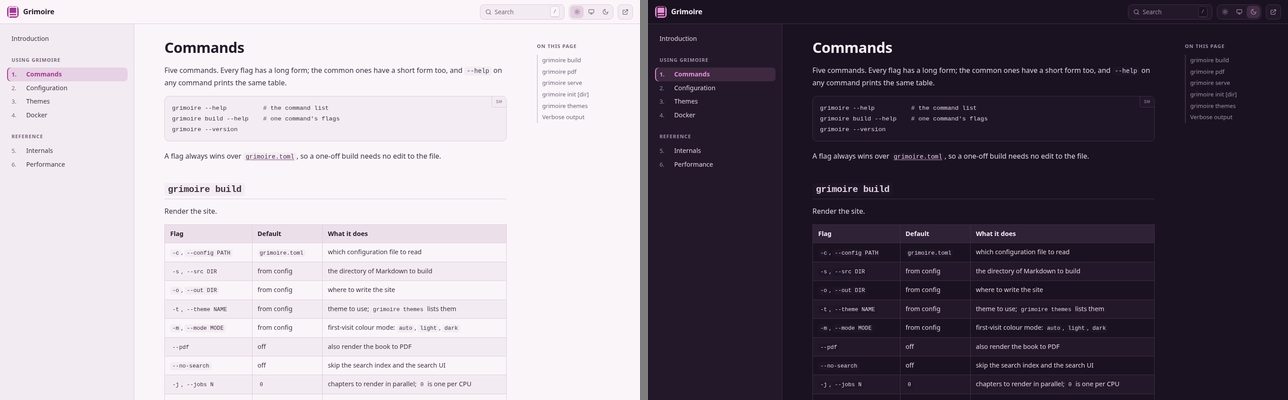Click slash shortcut badge in dark window search
This screenshot has height=400, width=1288.
[1203, 12]
